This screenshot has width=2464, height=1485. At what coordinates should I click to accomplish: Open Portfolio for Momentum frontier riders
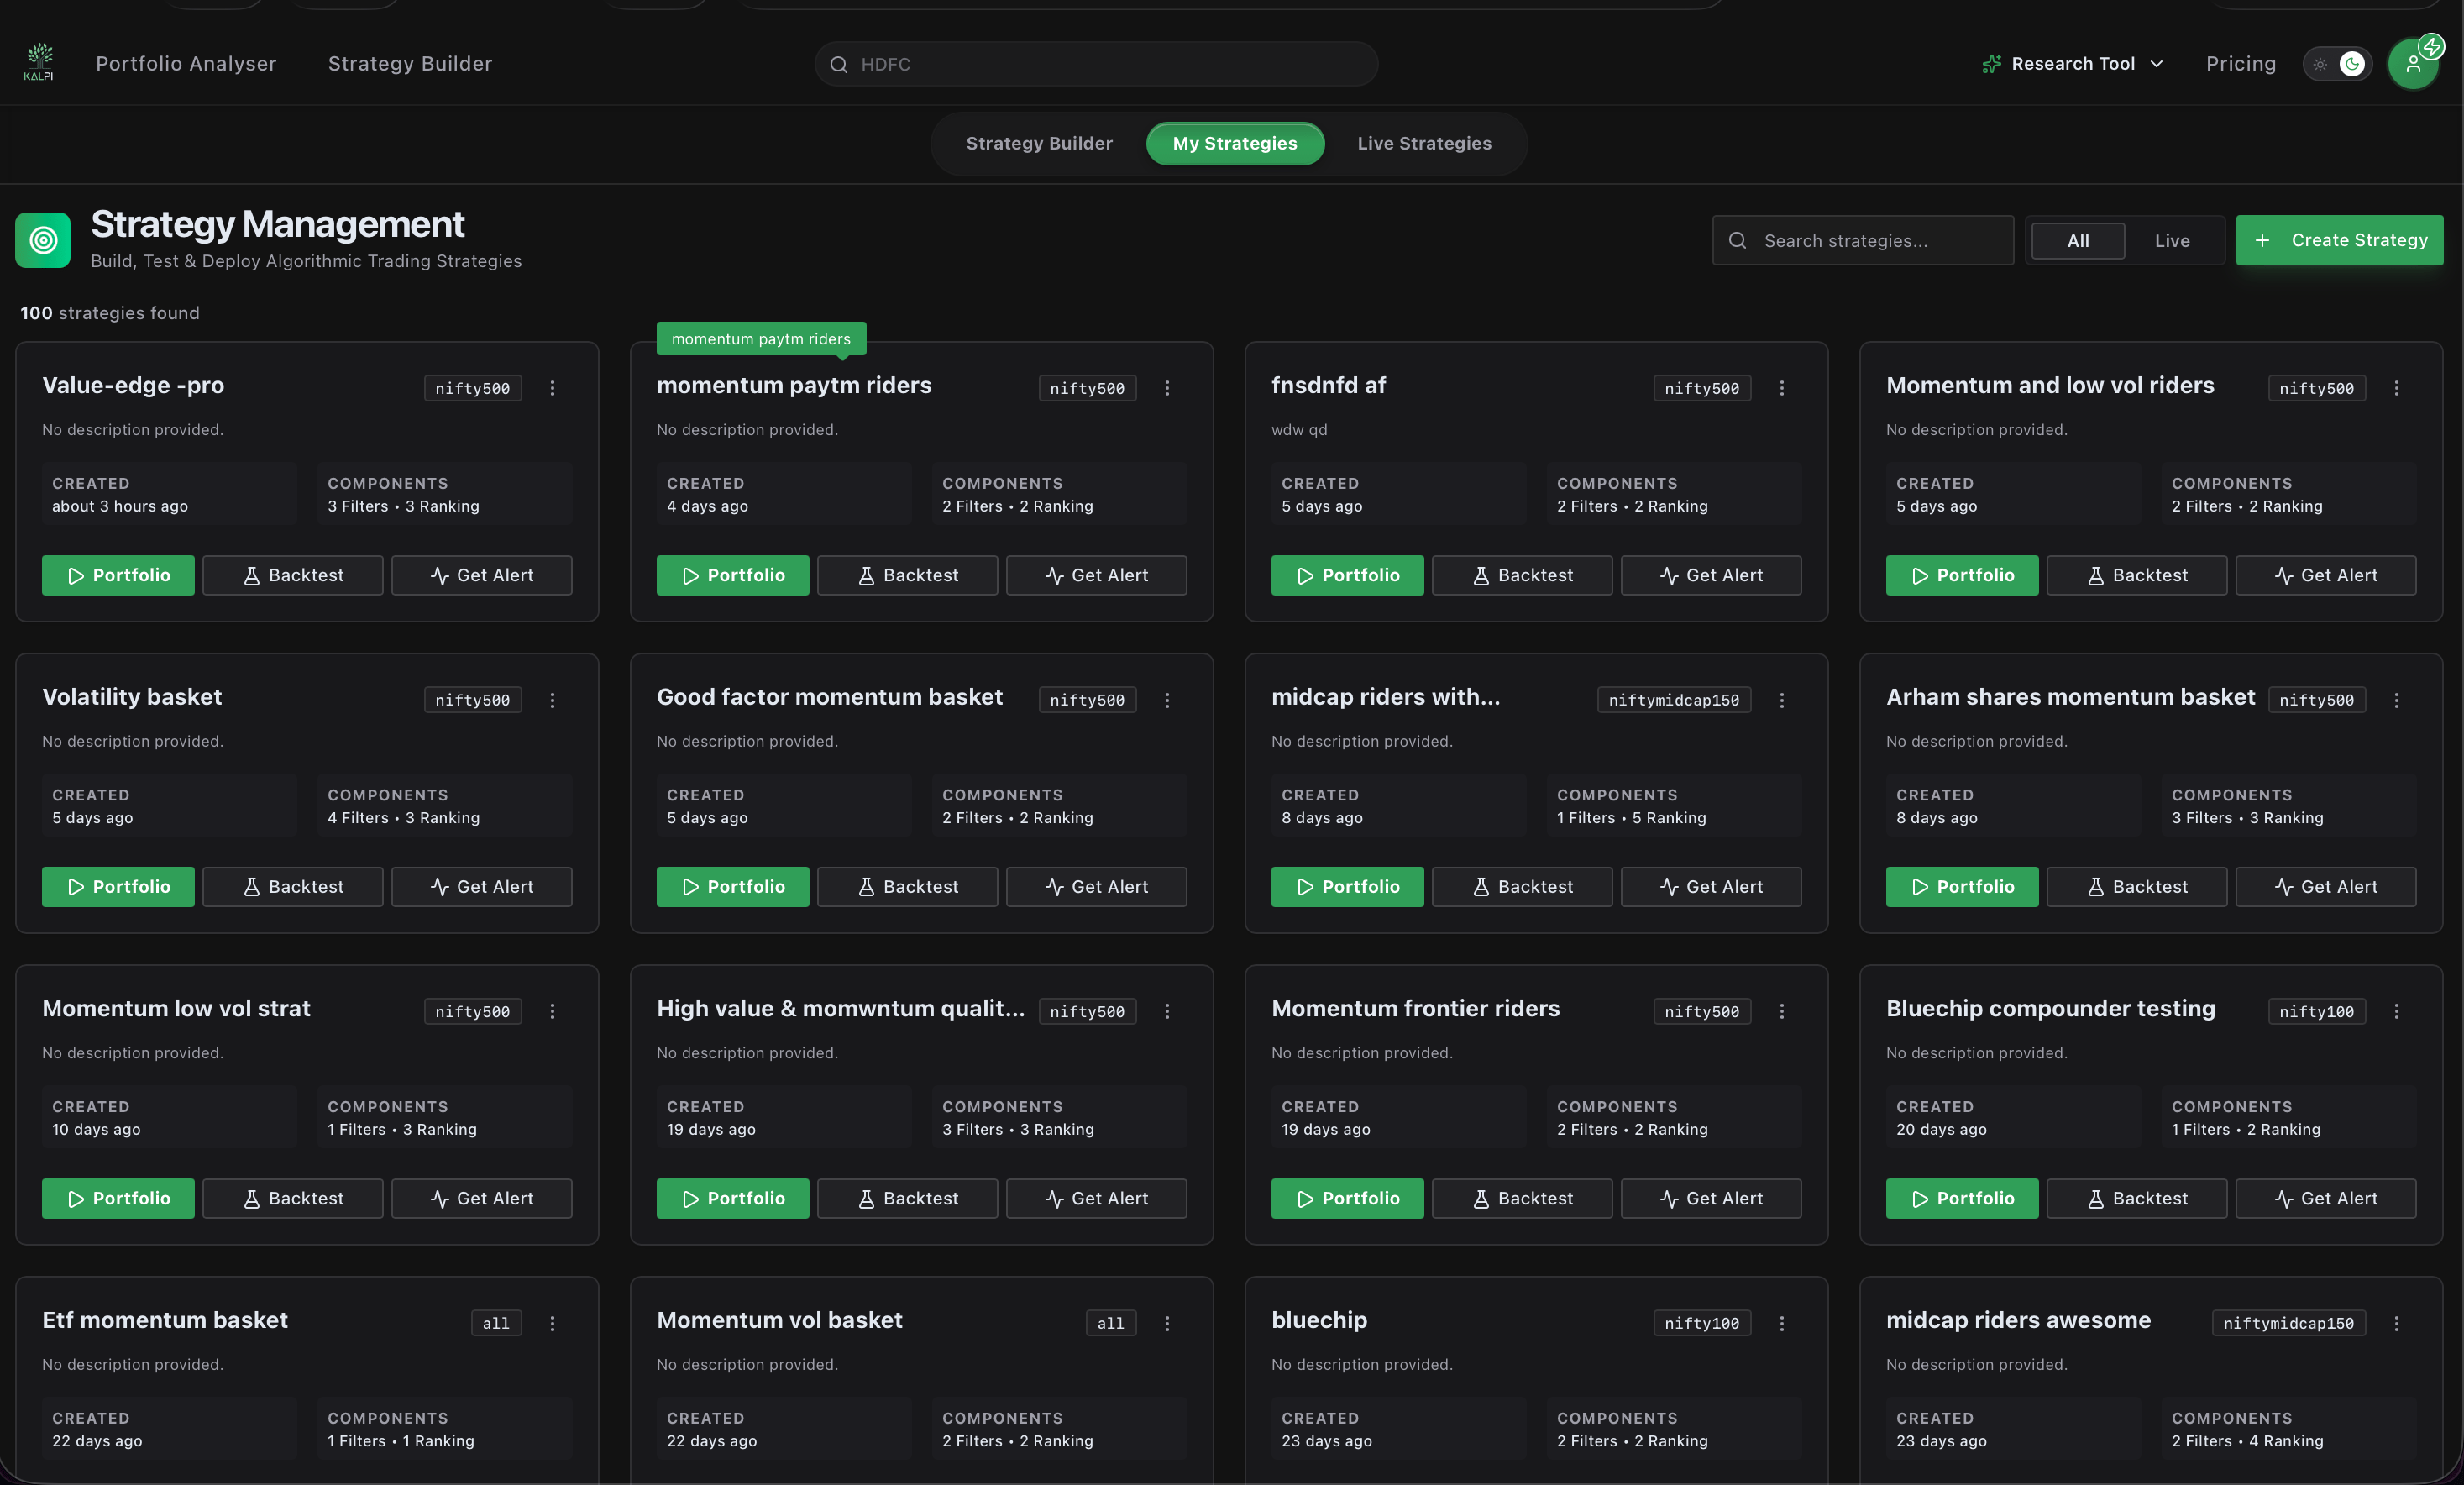(1347, 1198)
